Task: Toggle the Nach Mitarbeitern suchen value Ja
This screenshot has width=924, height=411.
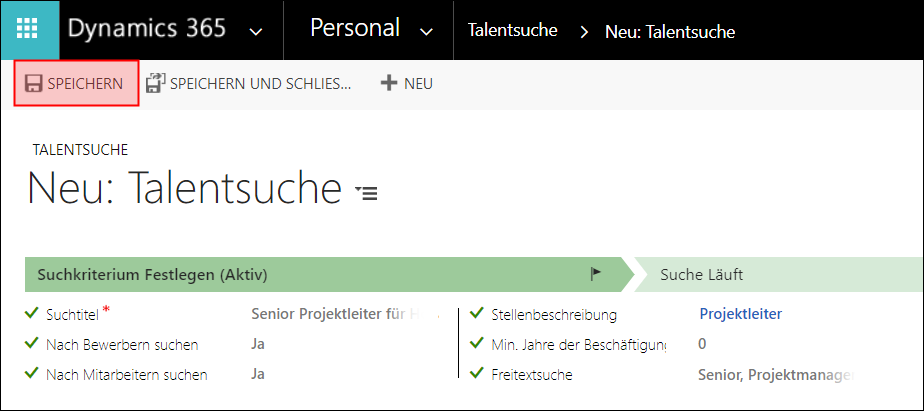Action: 258,375
